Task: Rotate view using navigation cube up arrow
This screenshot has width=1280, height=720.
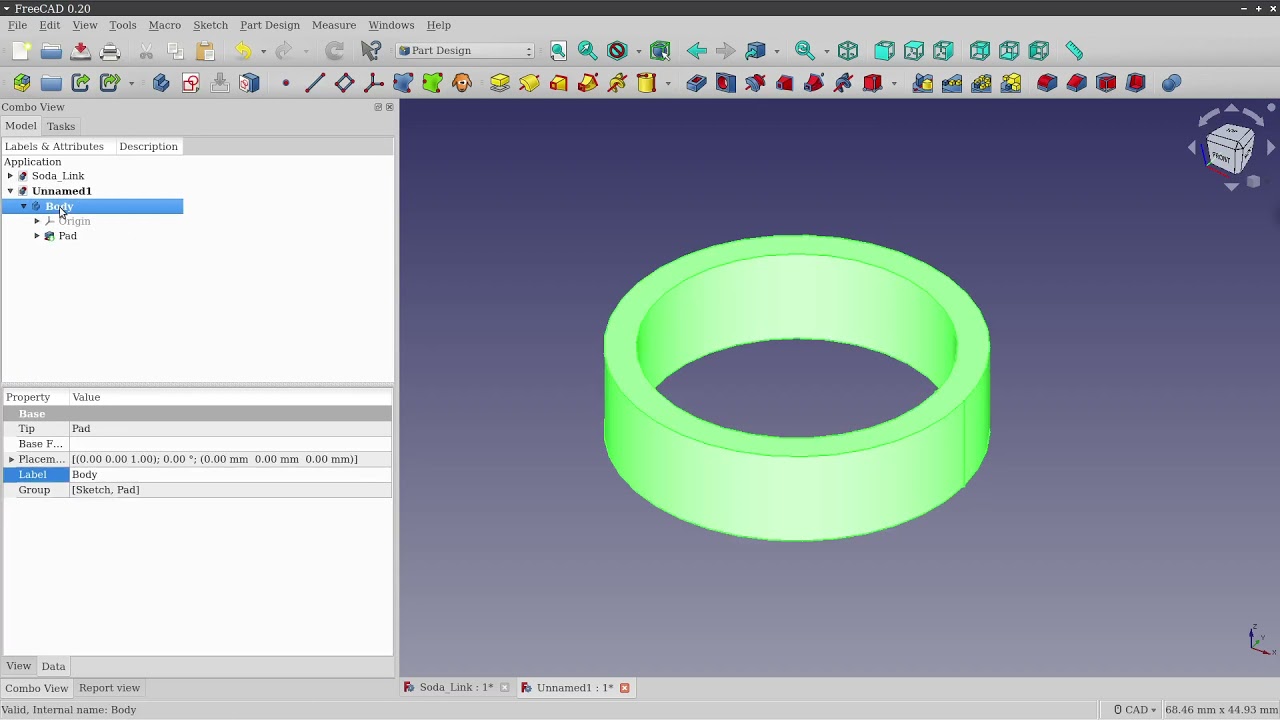Action: tap(1231, 108)
